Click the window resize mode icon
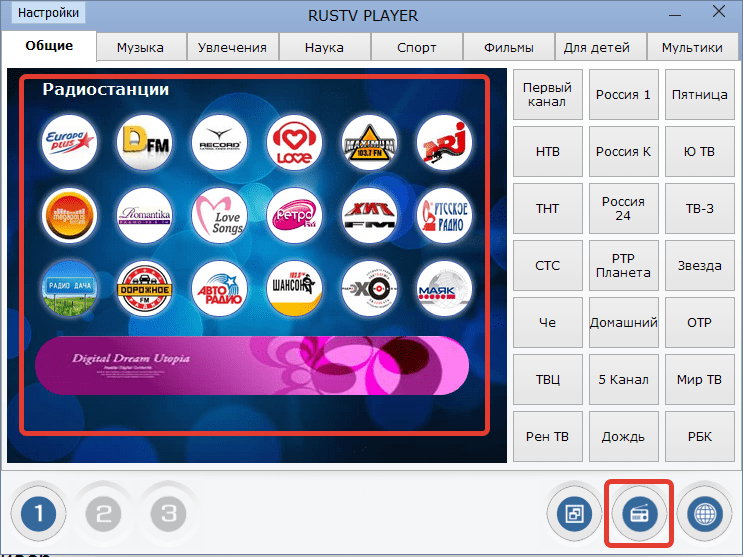The width and height of the screenshot is (743, 557). 574,514
